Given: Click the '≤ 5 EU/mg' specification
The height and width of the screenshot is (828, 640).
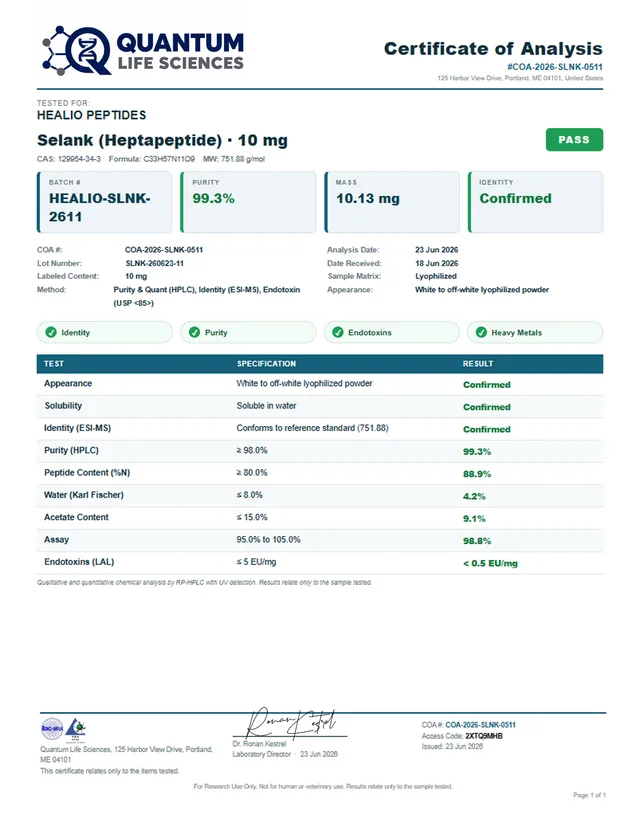Looking at the screenshot, I should 256,562.
